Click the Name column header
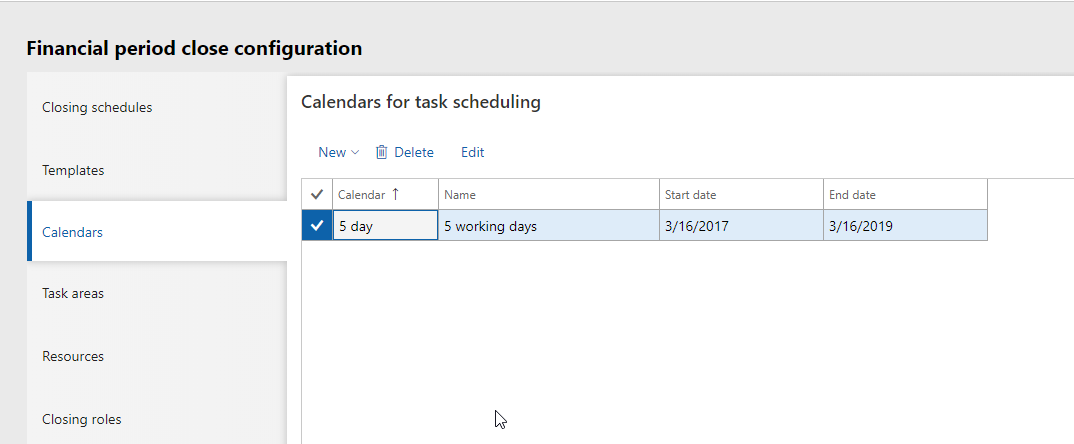Viewport: 1074px width, 444px height. tap(460, 195)
